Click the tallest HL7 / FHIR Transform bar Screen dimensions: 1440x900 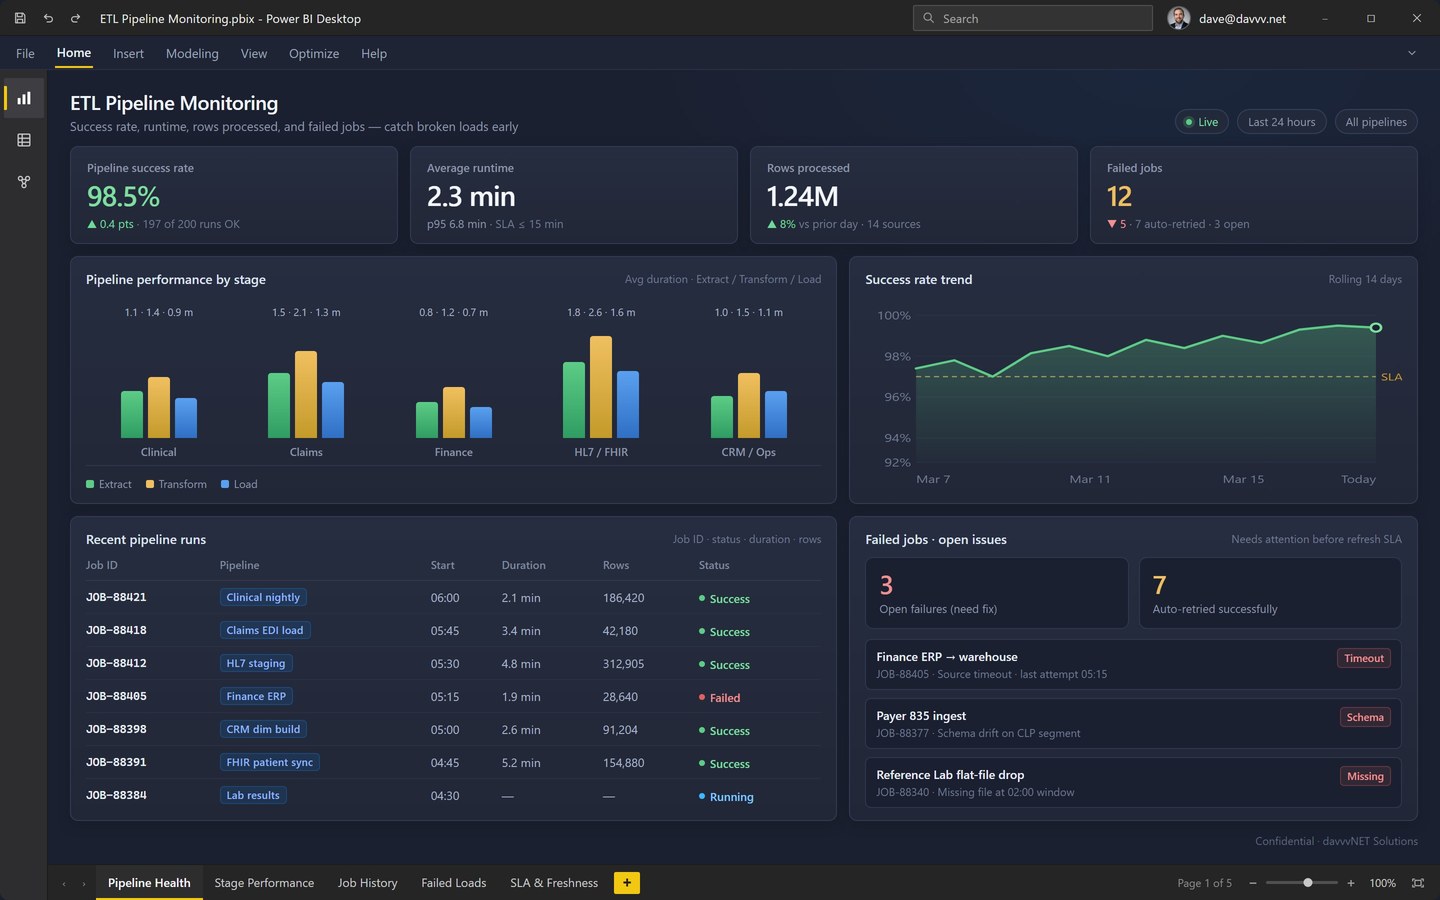pos(601,387)
